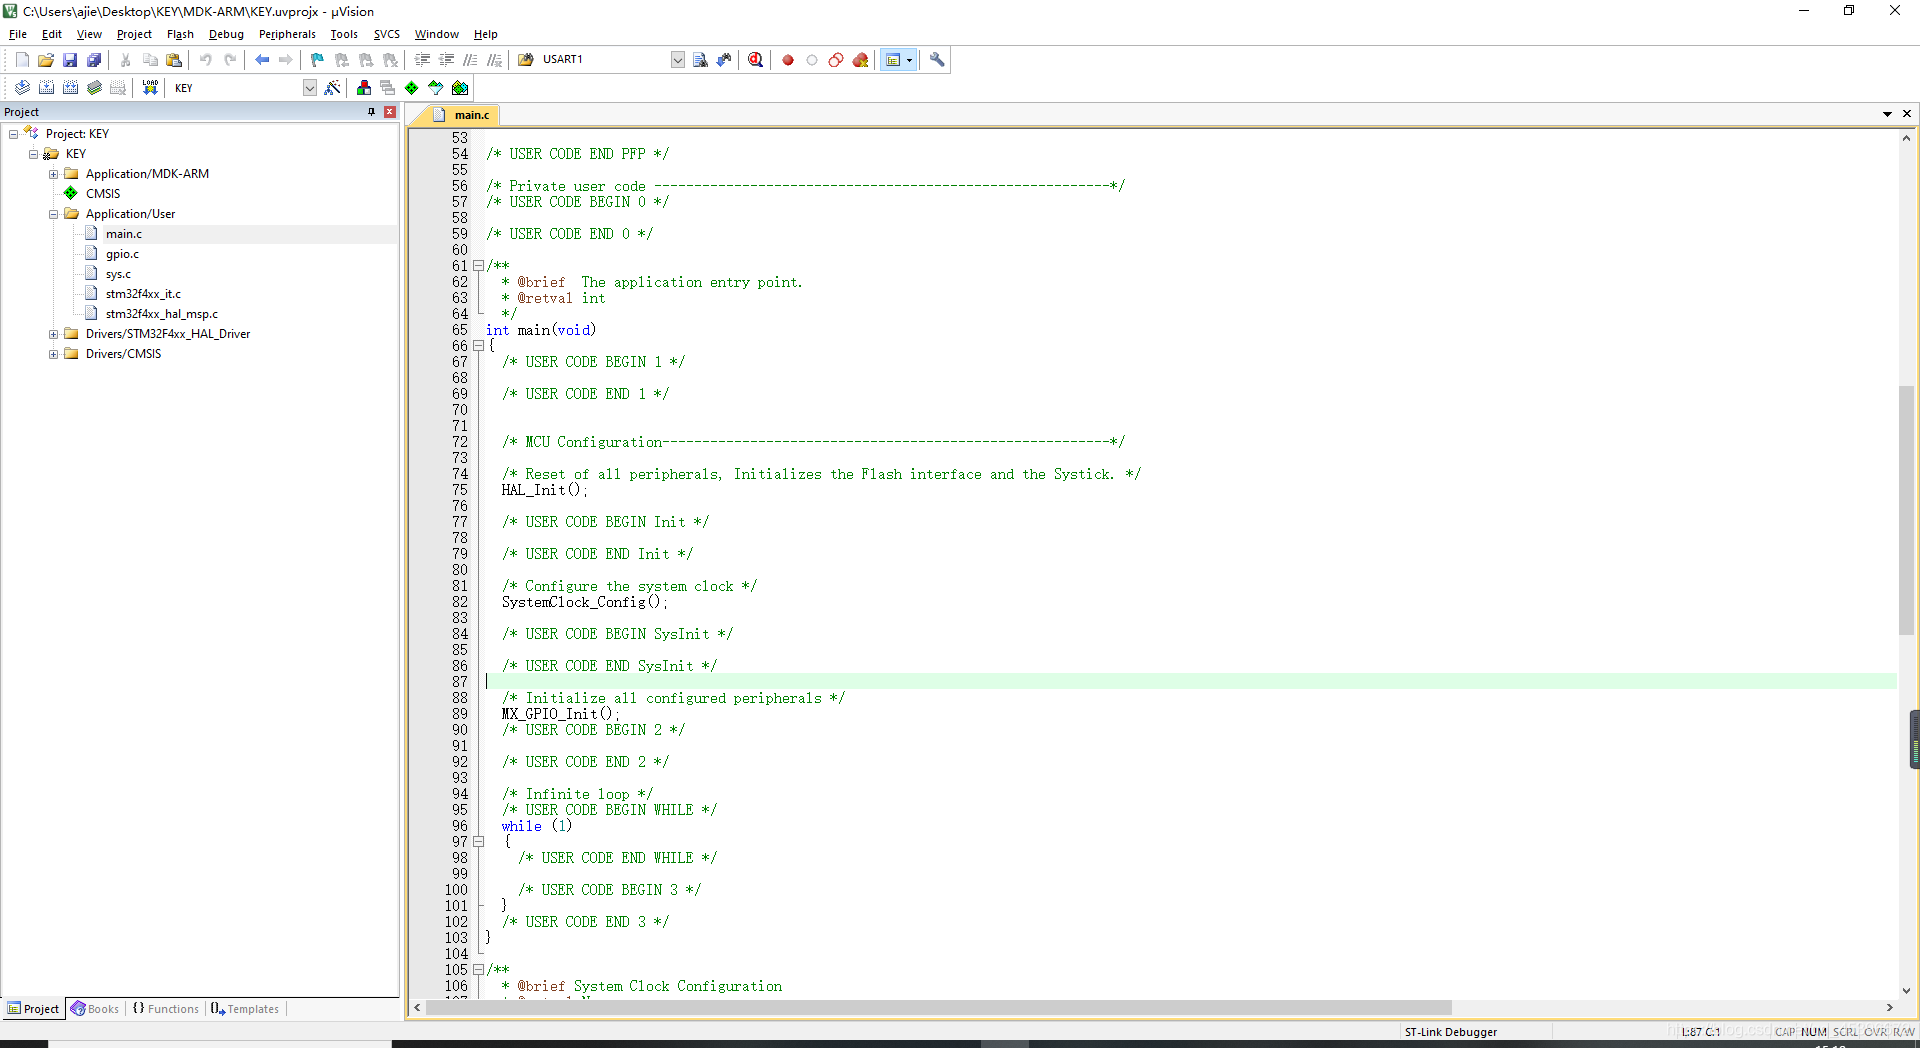Click the Undo arrow icon
This screenshot has width=1920, height=1048.
(206, 60)
